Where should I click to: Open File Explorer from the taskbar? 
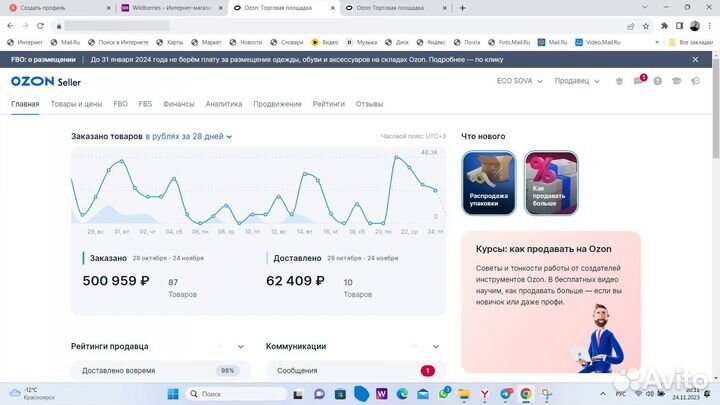[x=464, y=394]
